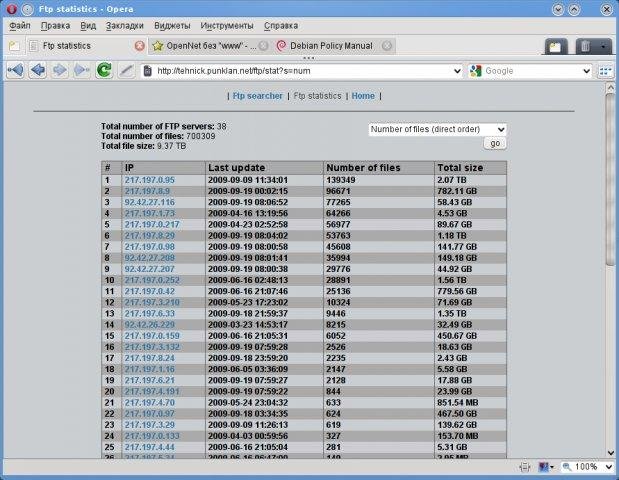Click the vertical scrollbar thumb
Viewport: 619px width, 480px height.
point(610,180)
